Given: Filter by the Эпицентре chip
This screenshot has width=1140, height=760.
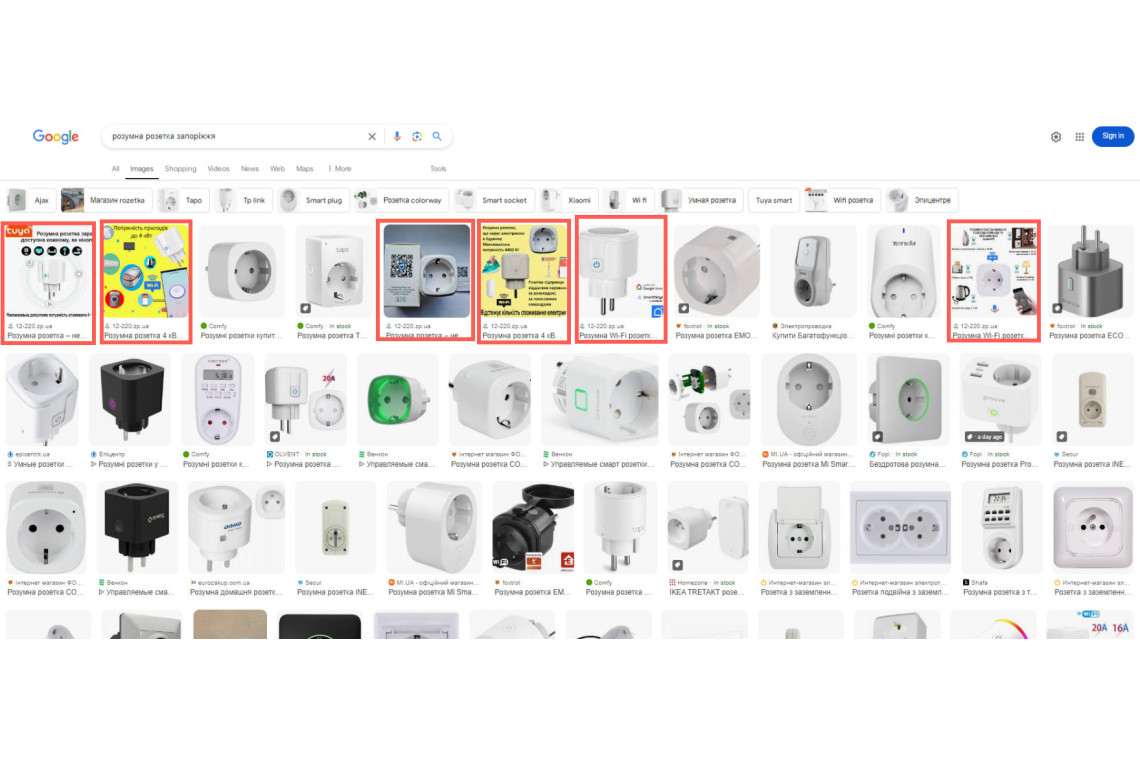Looking at the screenshot, I should [x=921, y=200].
